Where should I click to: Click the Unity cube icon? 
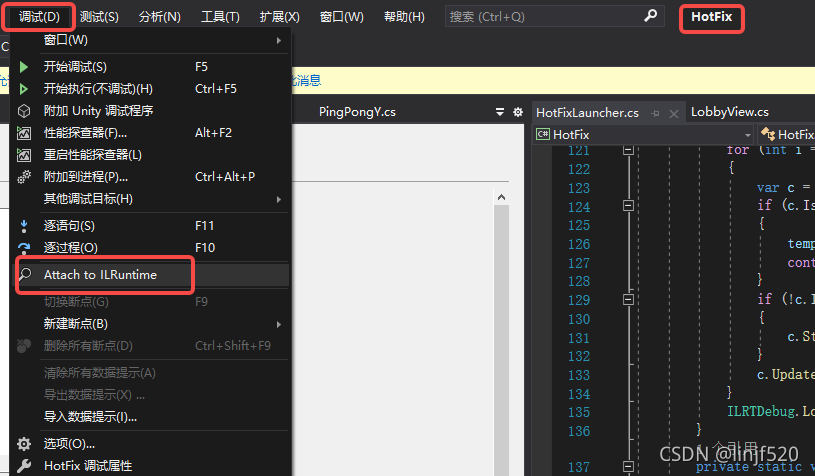(x=24, y=111)
